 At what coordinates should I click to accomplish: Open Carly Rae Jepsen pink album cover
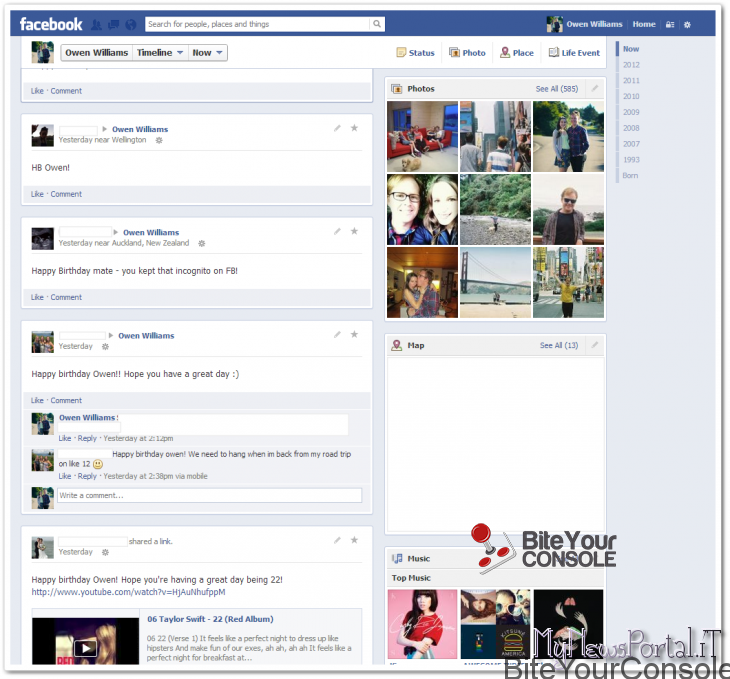(x=422, y=624)
